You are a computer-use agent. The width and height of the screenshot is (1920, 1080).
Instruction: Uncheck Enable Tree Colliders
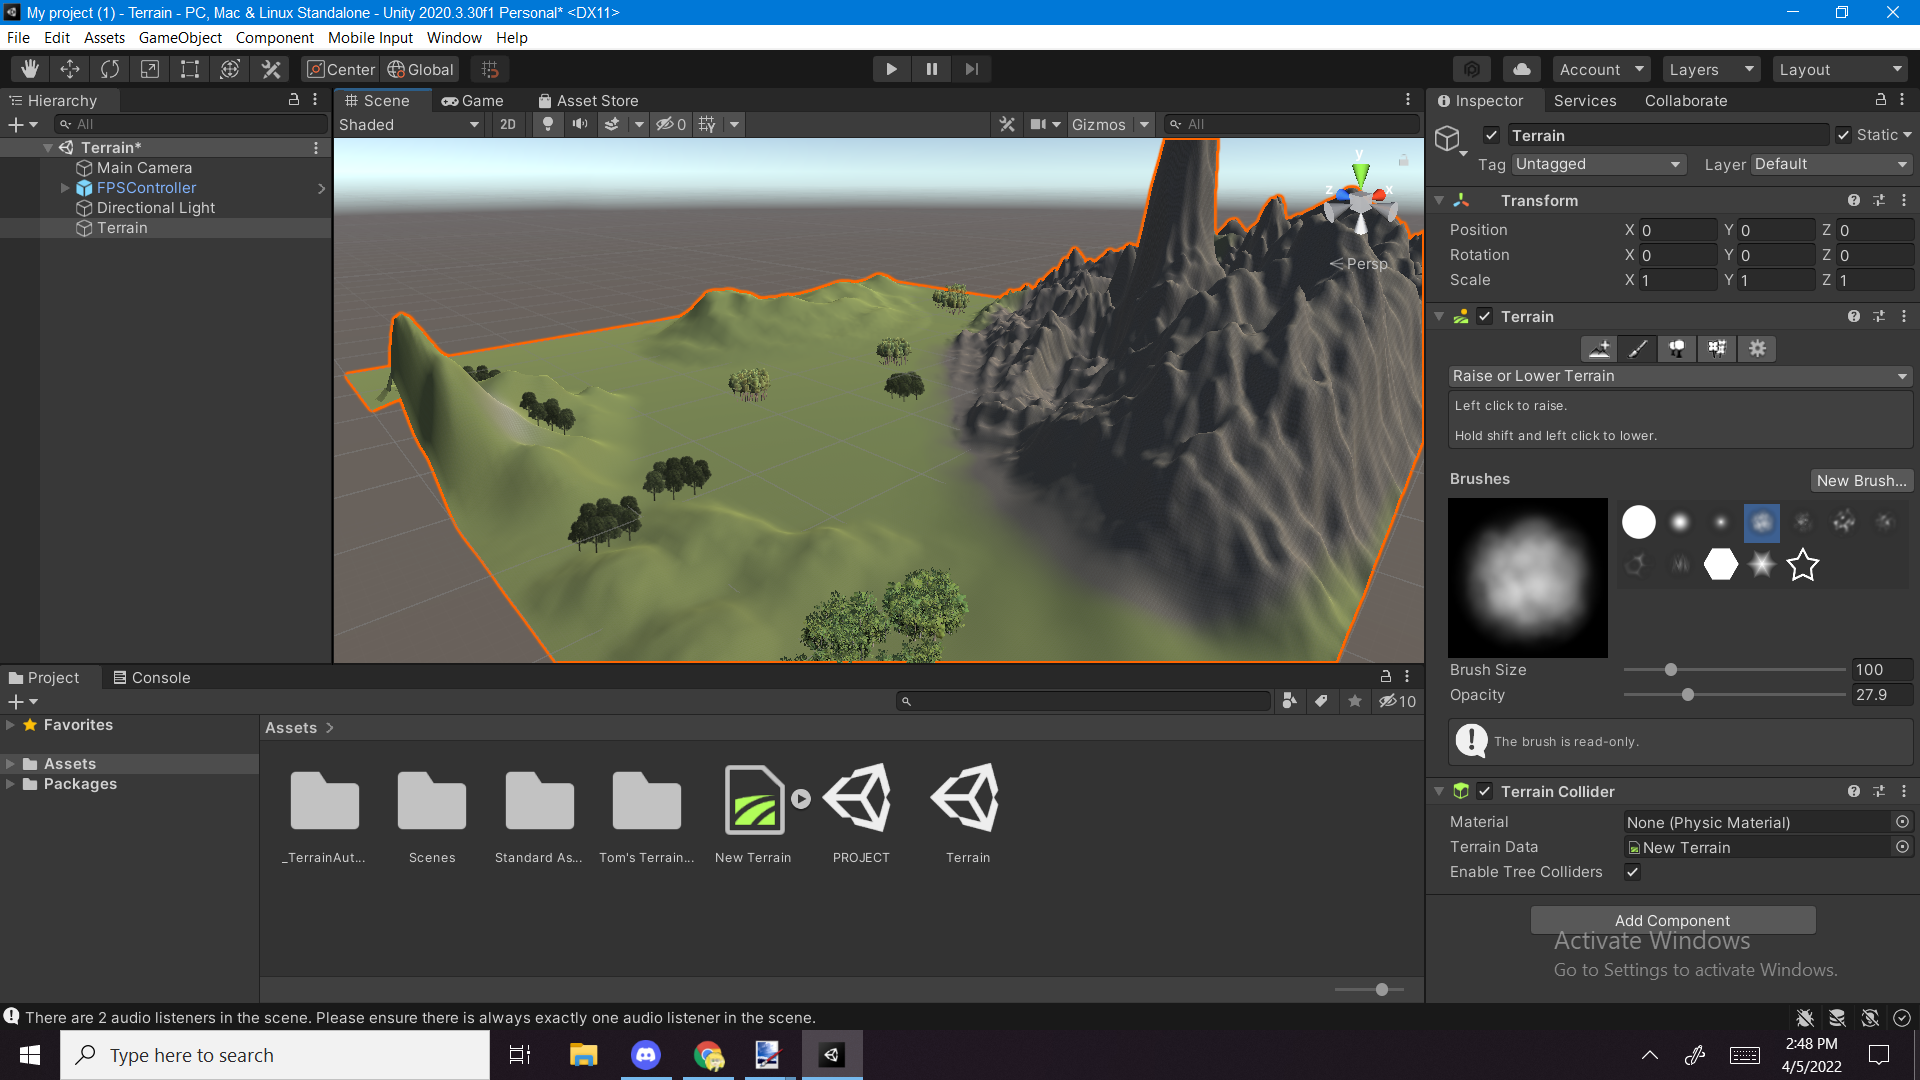tap(1632, 872)
